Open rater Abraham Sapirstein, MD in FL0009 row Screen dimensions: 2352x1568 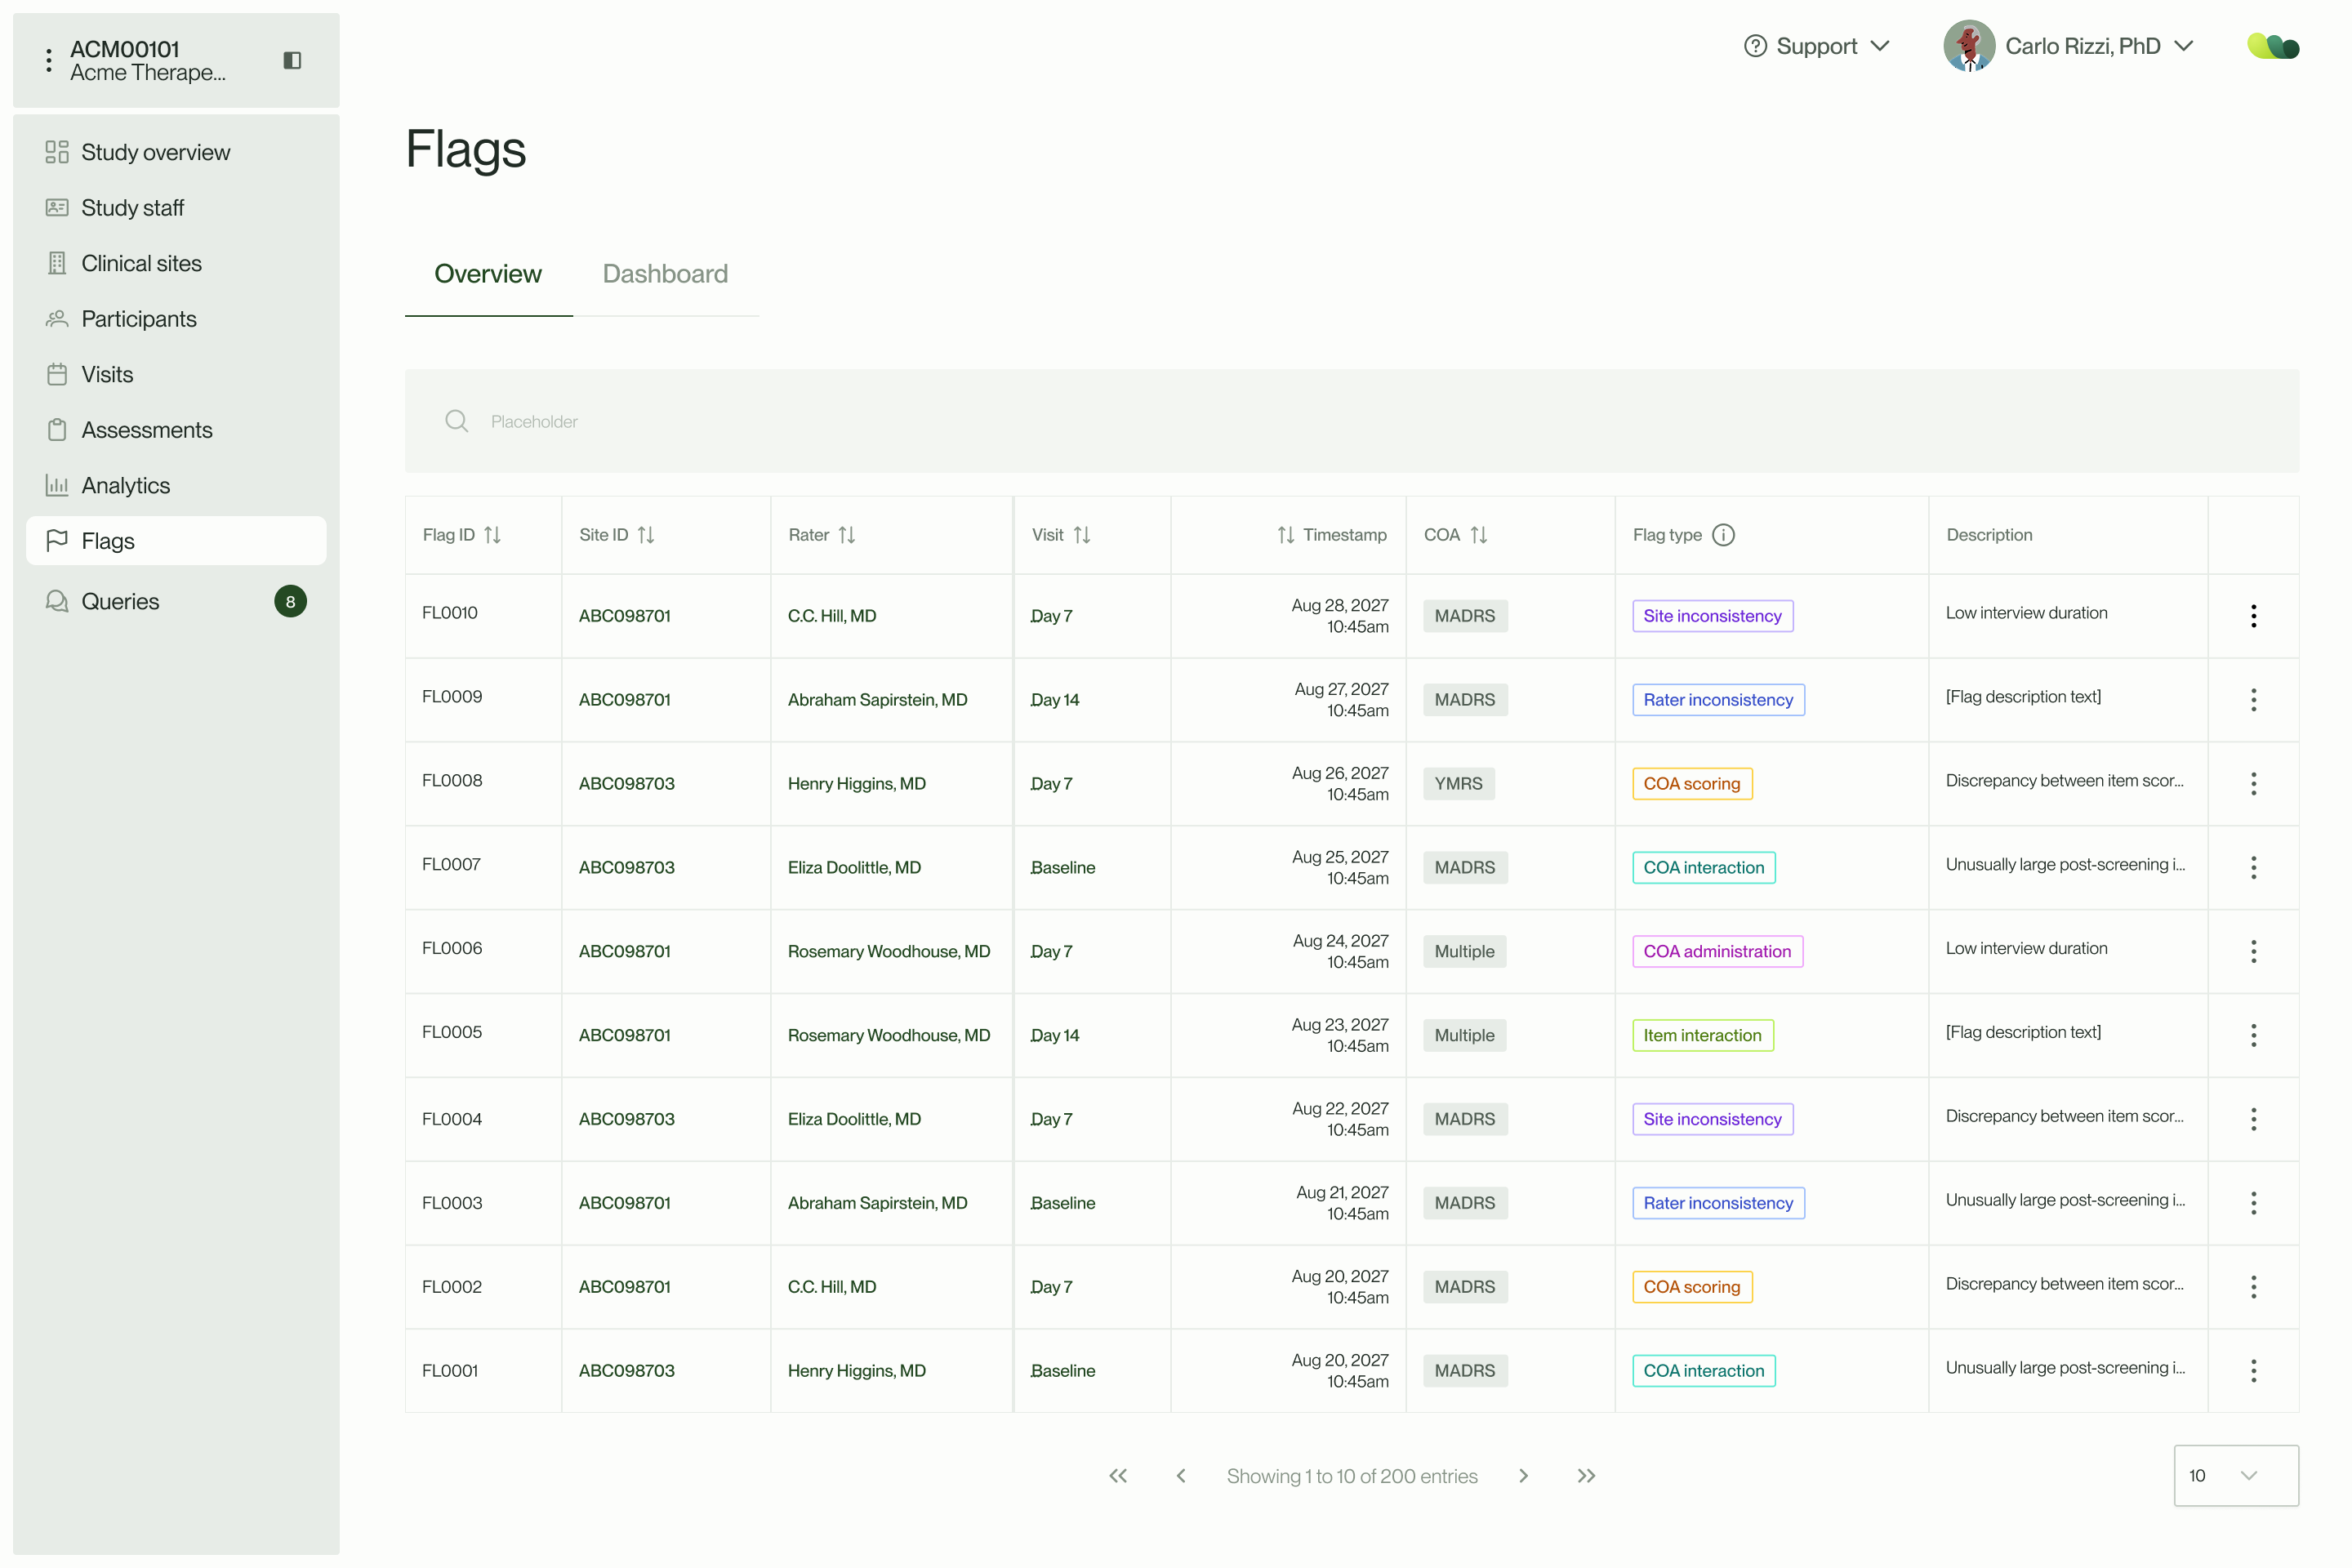point(877,700)
